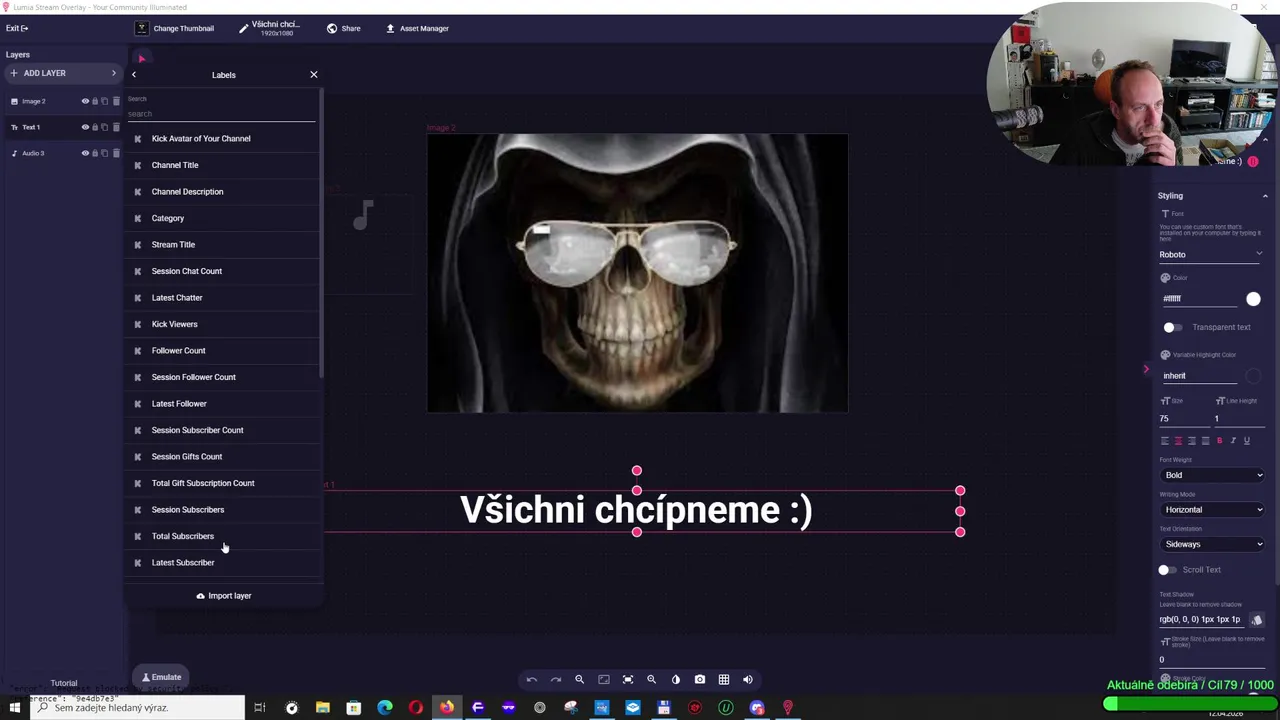Screen dimensions: 1280x720
Task: Select the skull image on canvas
Action: click(637, 273)
